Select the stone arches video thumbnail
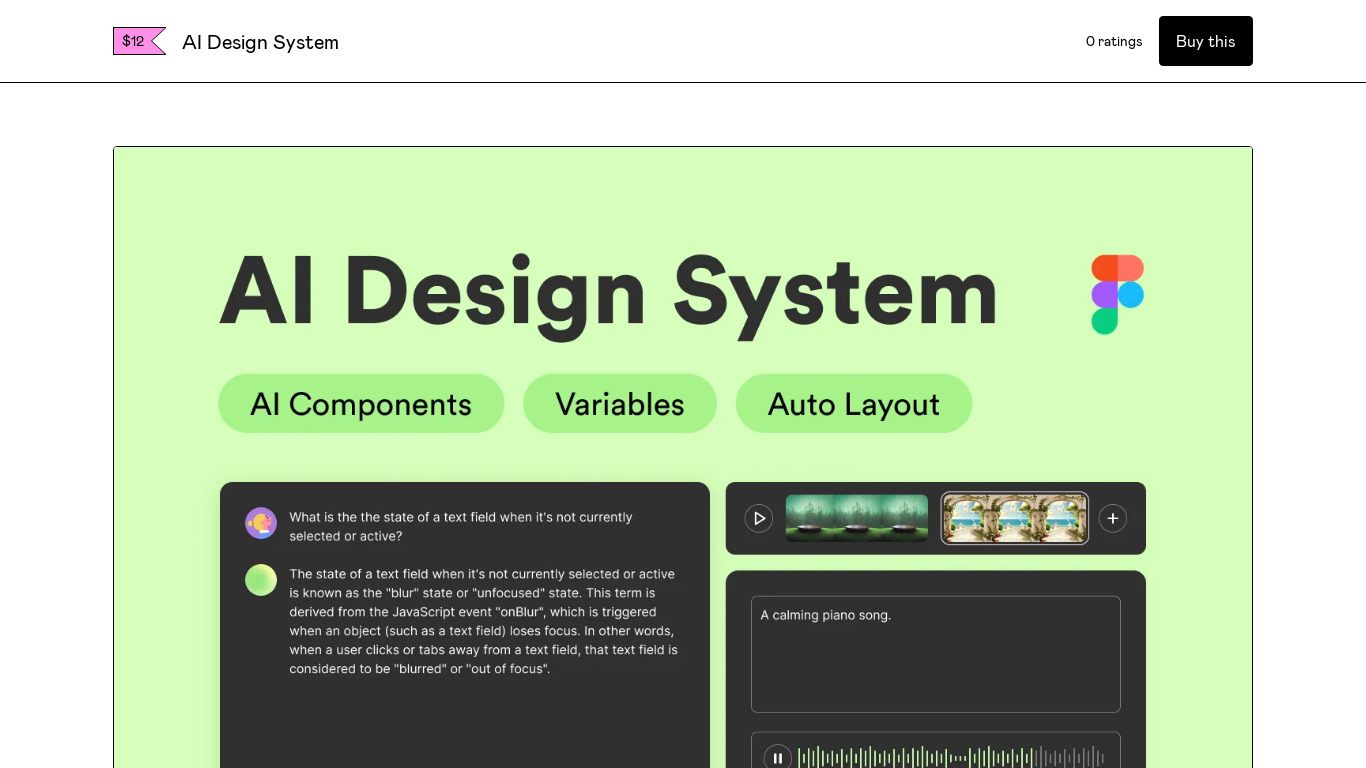This screenshot has width=1366, height=768. 1014,518
